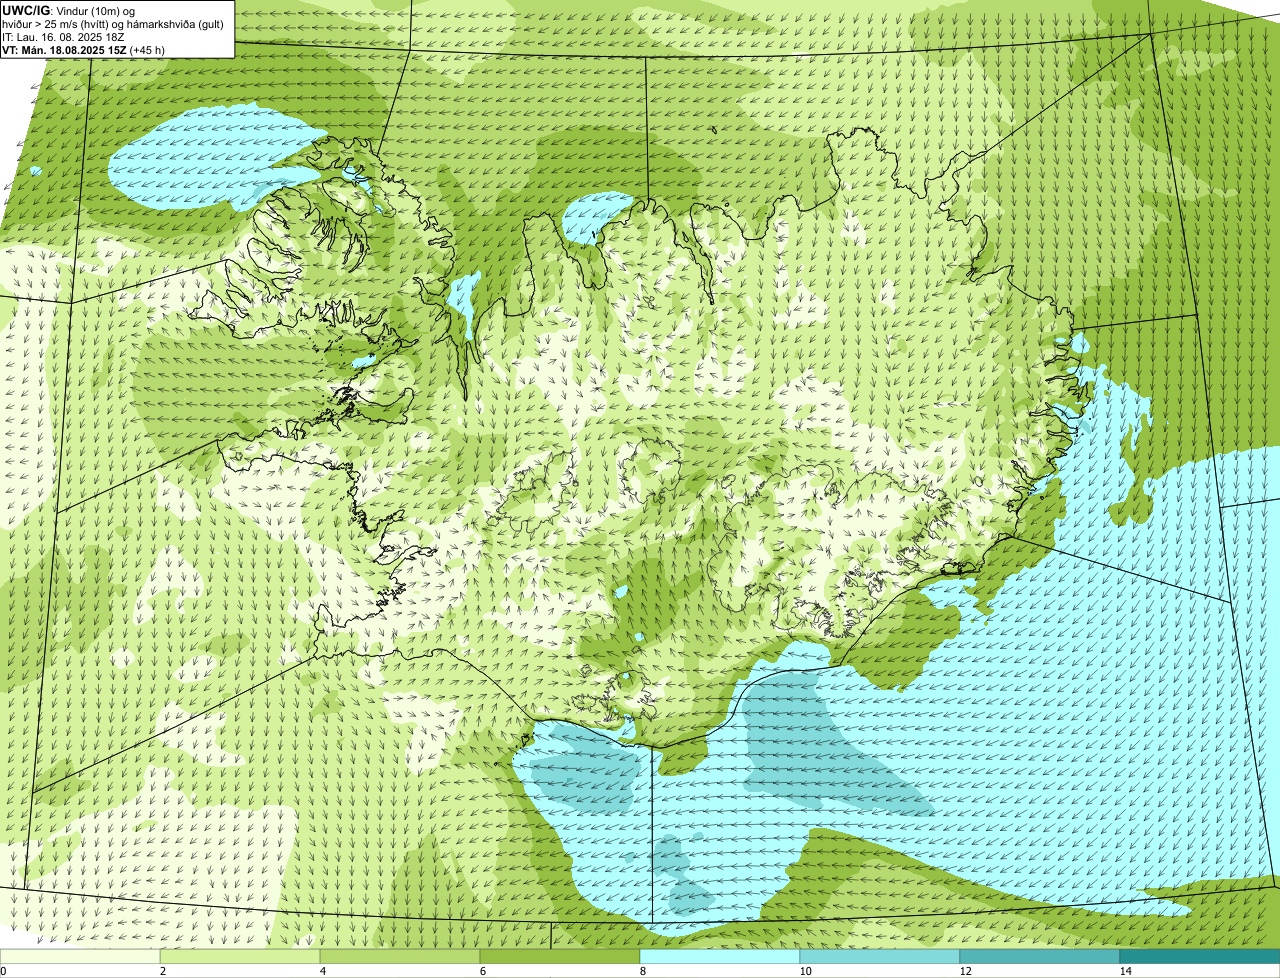Click the 12–14 m/s teal legend swatch
The width and height of the screenshot is (1280, 978).
tap(1040, 956)
